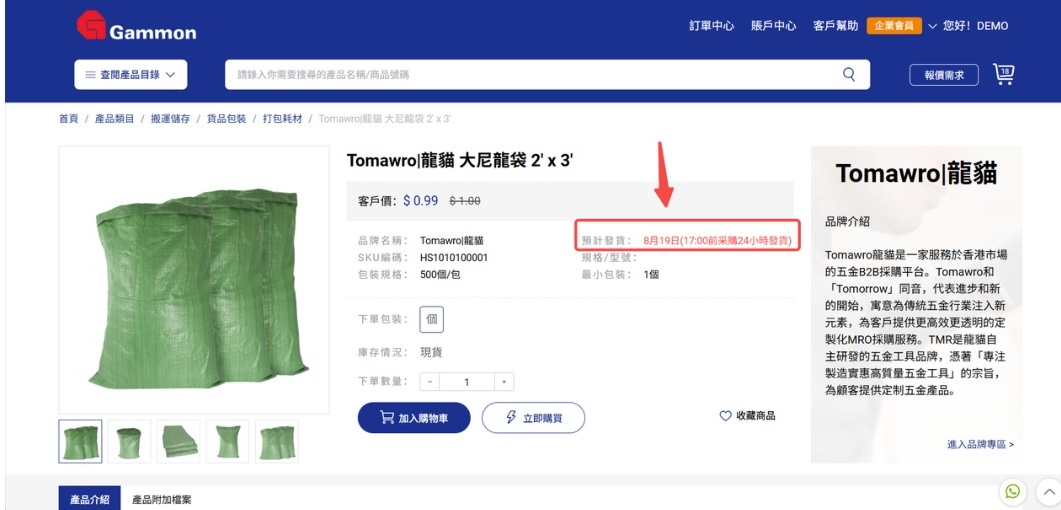Switch to the 產品附加檔案 tab
Image resolution: width=1061 pixels, height=510 pixels.
point(161,500)
